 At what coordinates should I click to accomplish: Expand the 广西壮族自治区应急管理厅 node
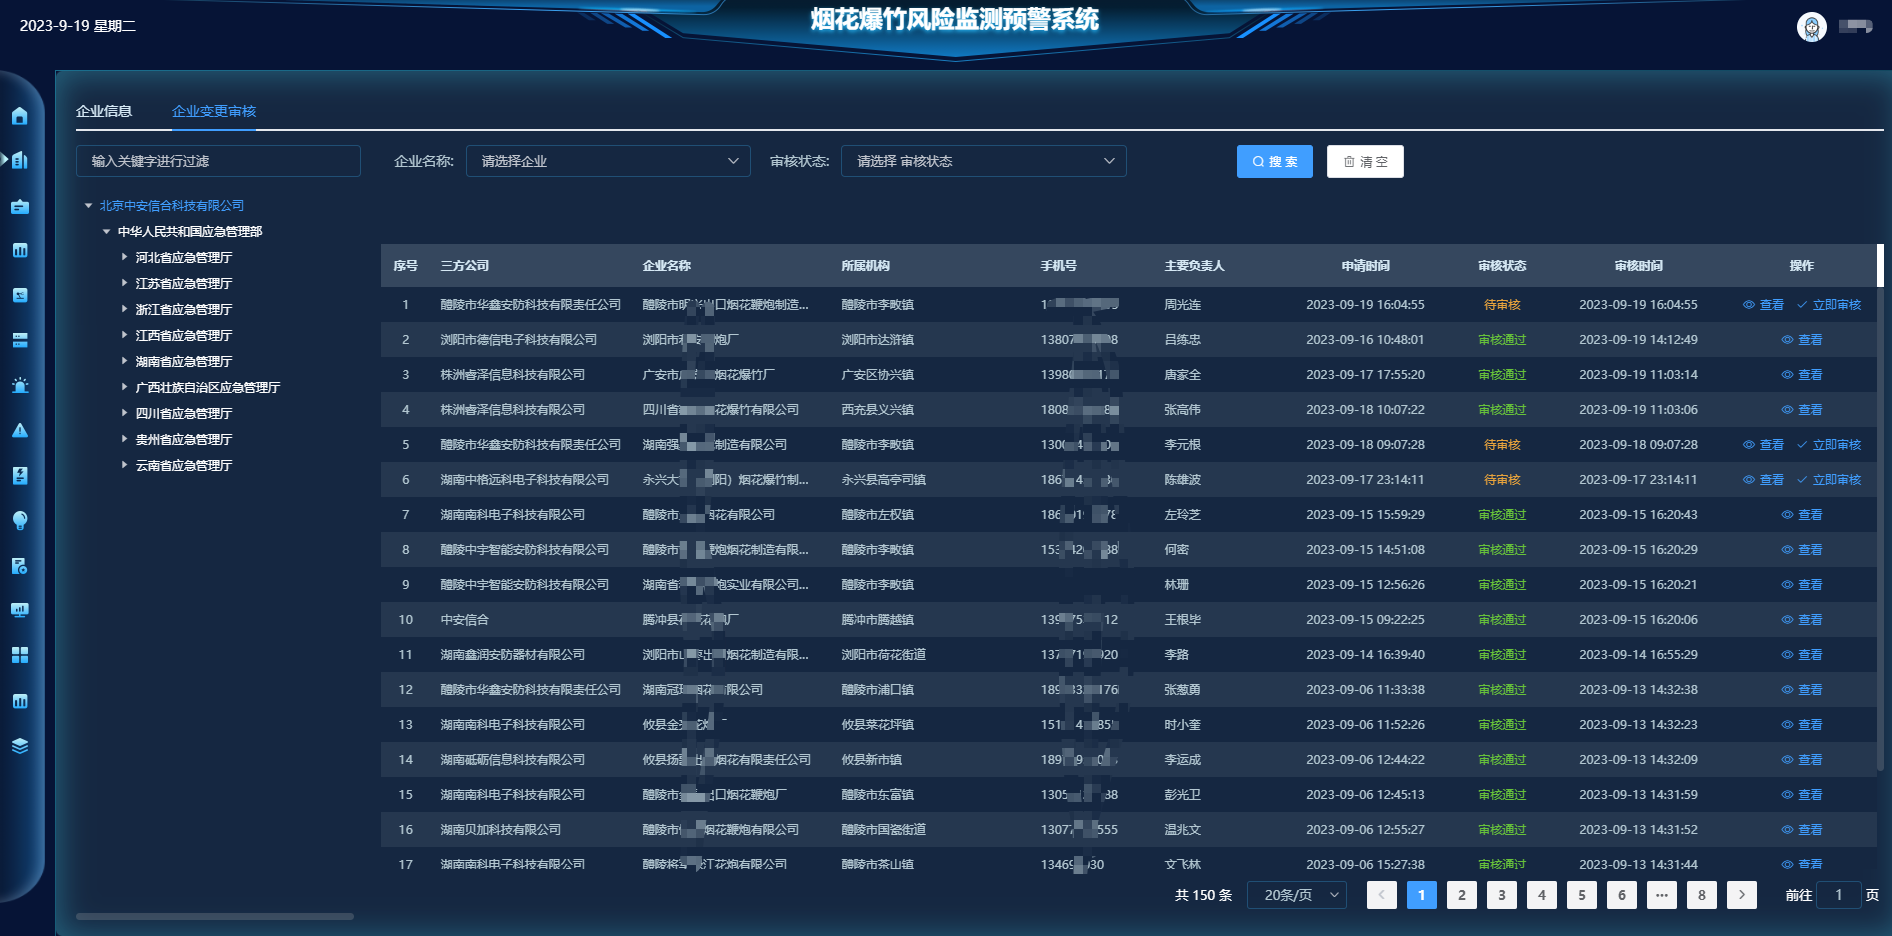(x=124, y=387)
